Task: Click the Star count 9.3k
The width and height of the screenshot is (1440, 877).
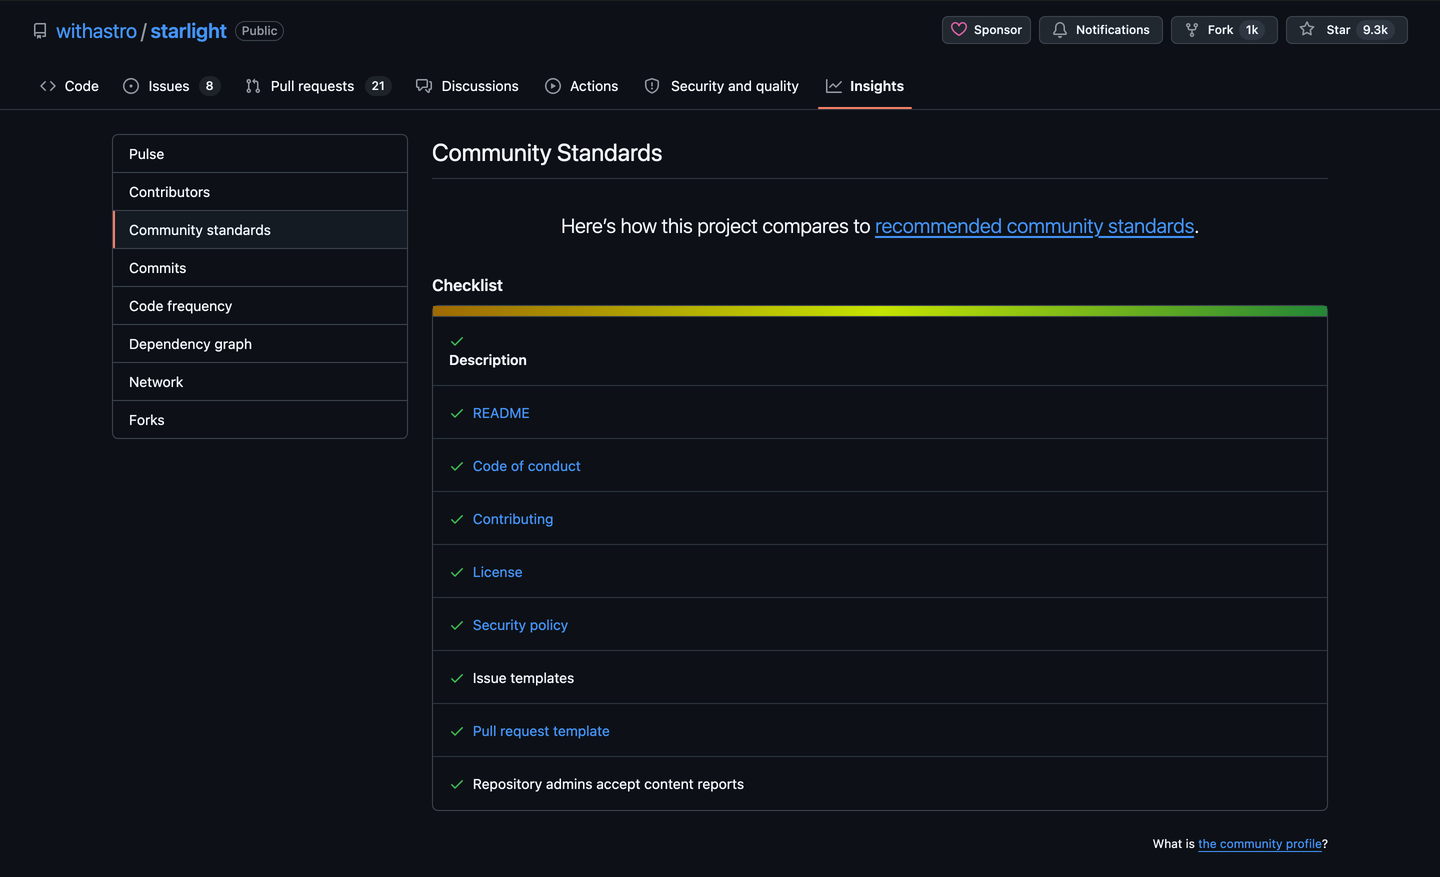Action: pyautogui.click(x=1375, y=30)
